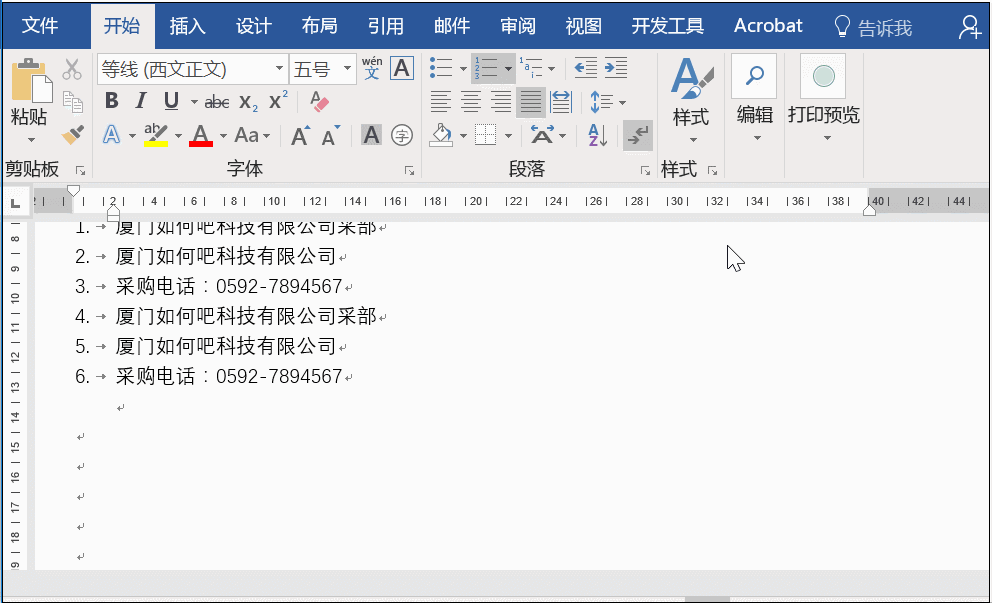Screen dimensions: 992x603
Task: Expand numbering library dropdown arrow
Action: click(x=508, y=68)
